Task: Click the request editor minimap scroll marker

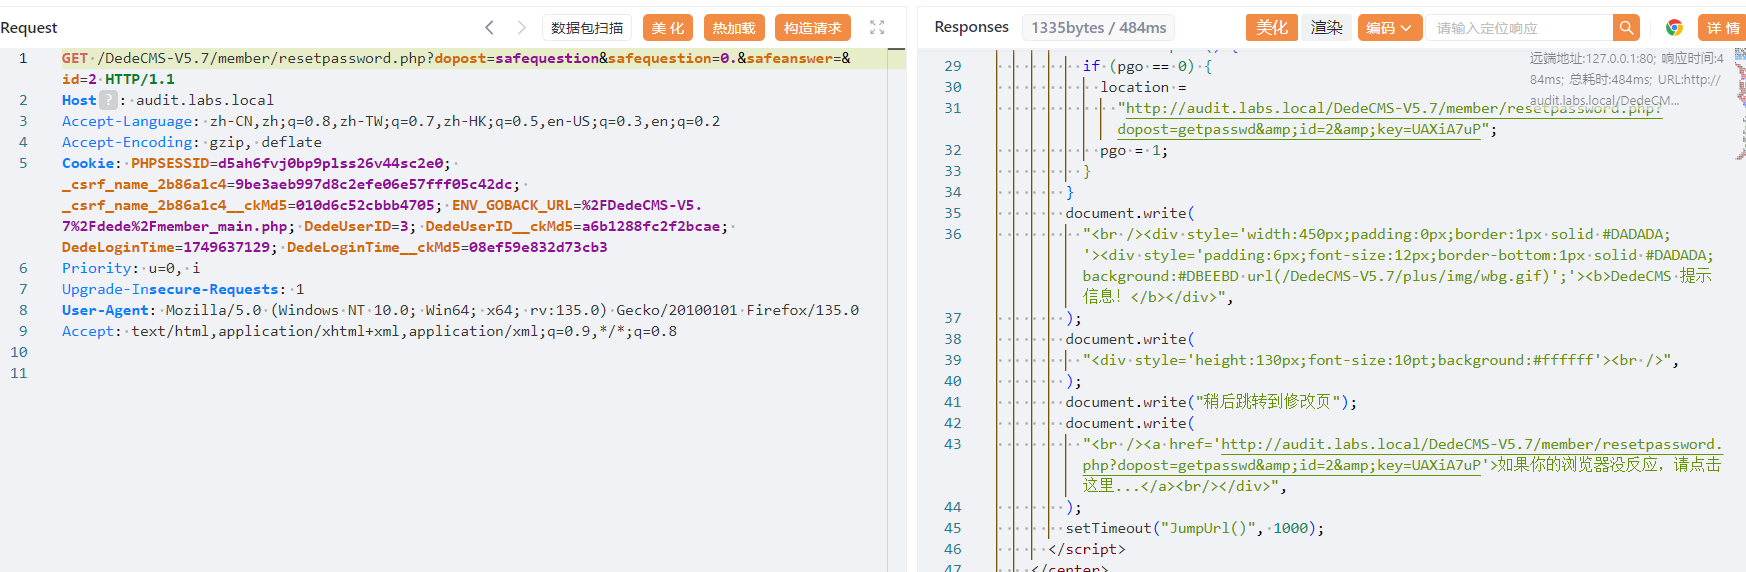Action: [x=897, y=48]
